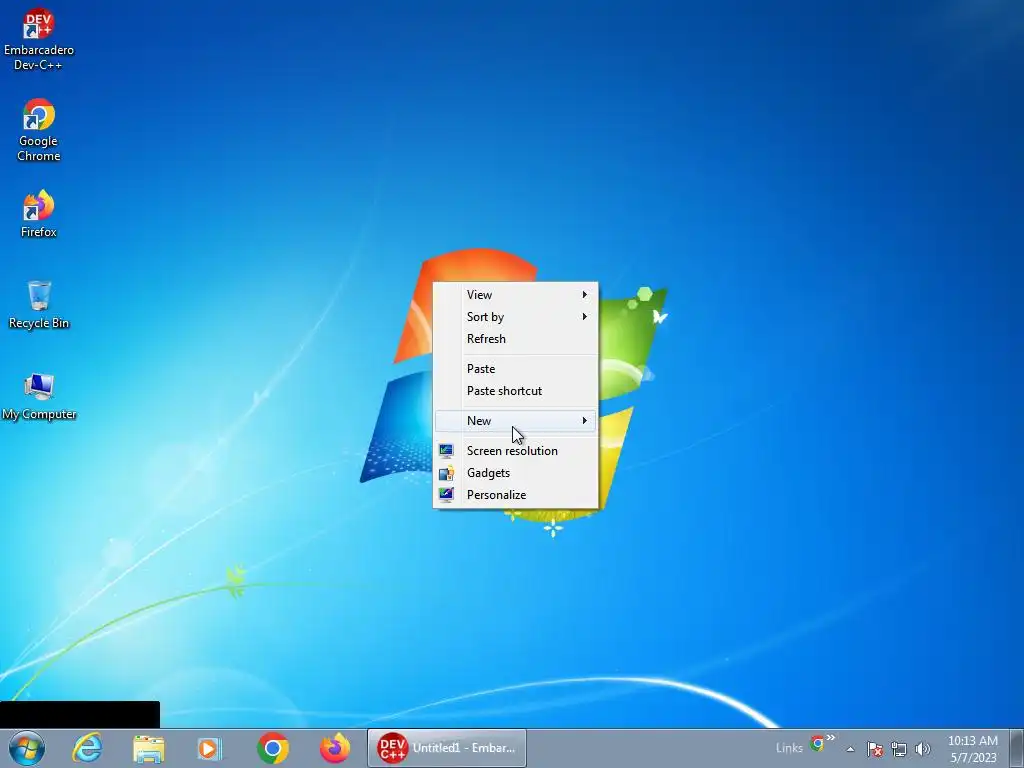Screen dimensions: 1024x768
Task: Open the Sort by submenu
Action: coord(515,317)
